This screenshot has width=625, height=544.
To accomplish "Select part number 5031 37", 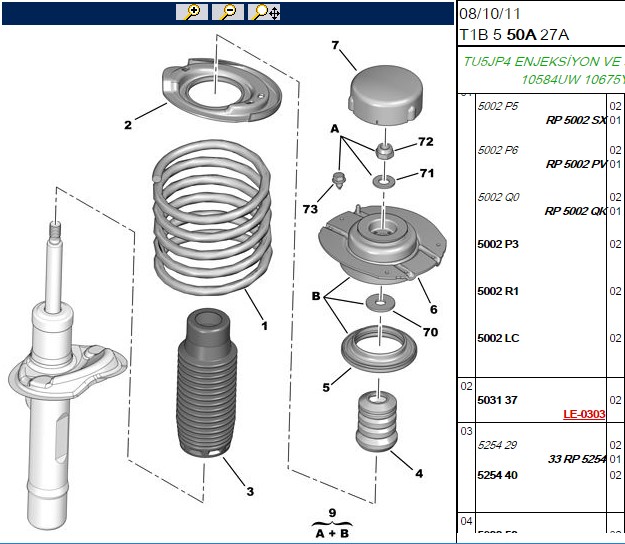I will pos(497,400).
